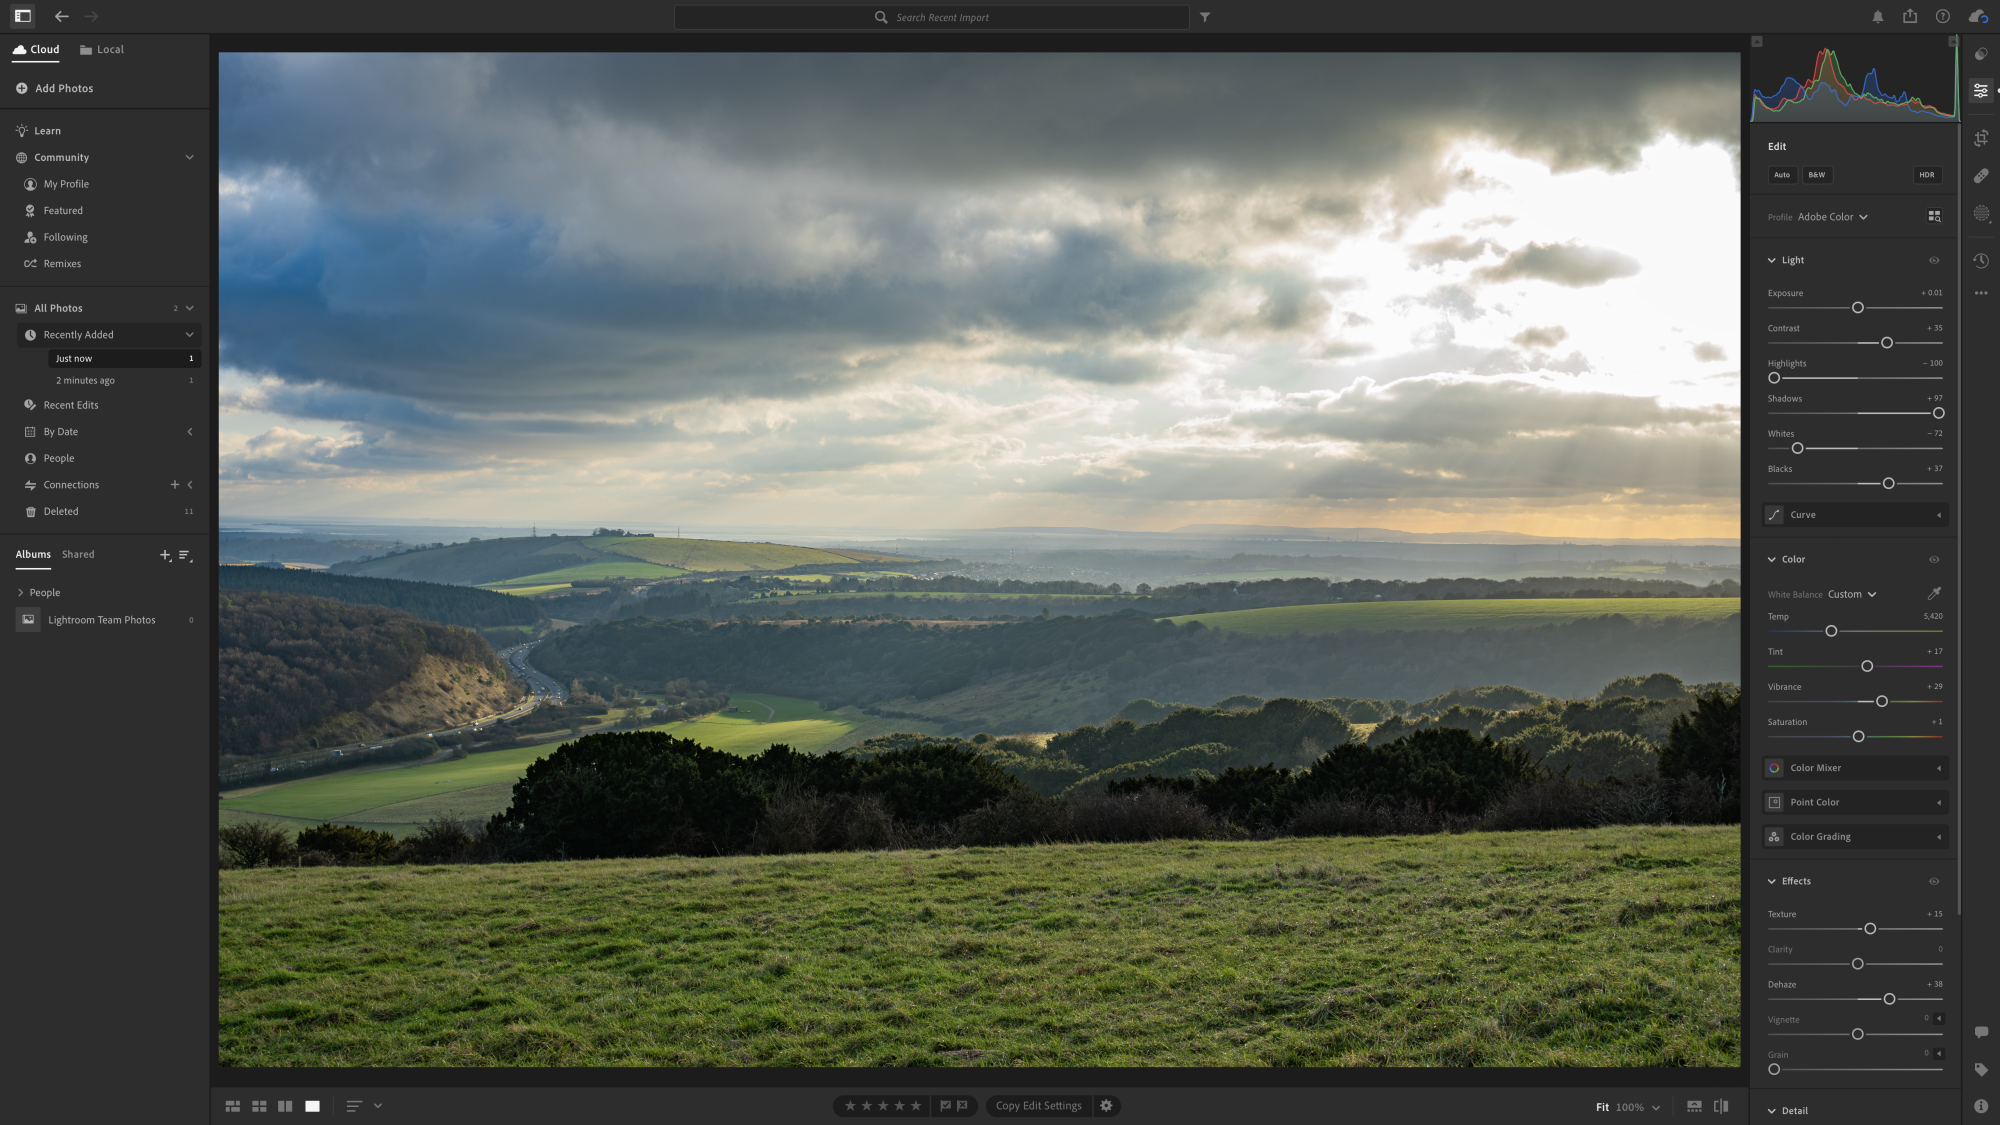Click the Fit zoom button
Image resolution: width=2000 pixels, height=1125 pixels.
1602,1107
